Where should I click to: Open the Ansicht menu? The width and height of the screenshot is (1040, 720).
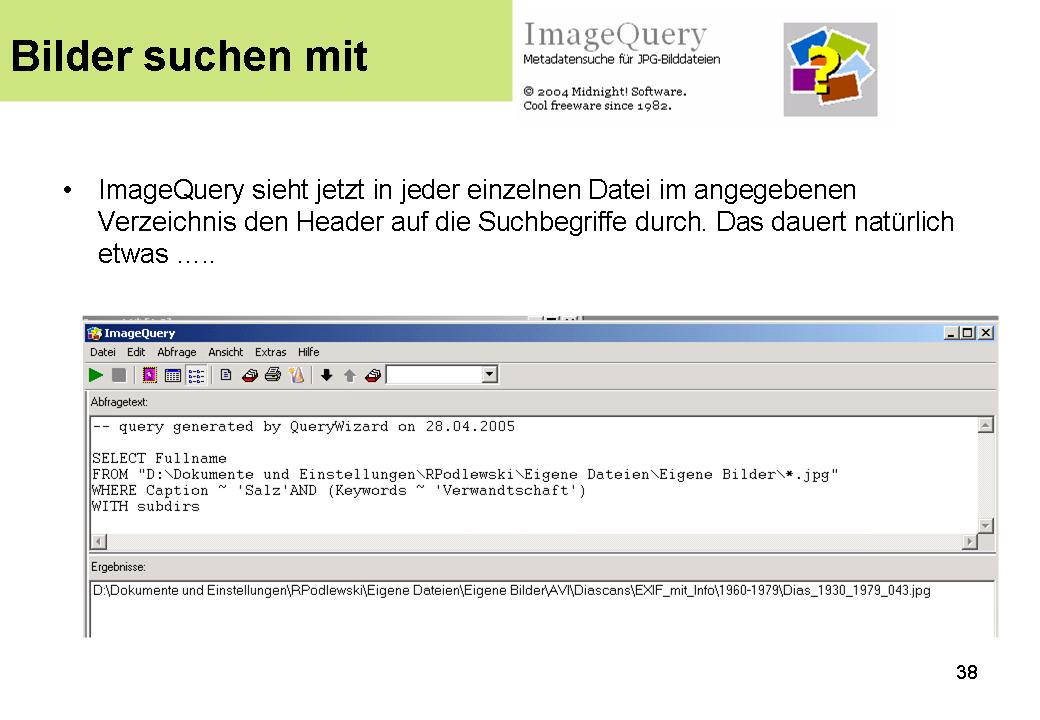pyautogui.click(x=226, y=352)
